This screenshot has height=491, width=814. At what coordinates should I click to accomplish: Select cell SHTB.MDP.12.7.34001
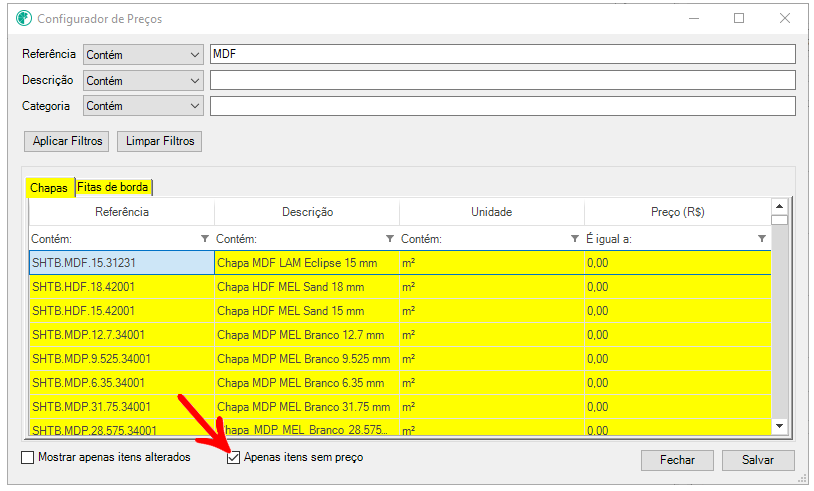pyautogui.click(x=122, y=335)
